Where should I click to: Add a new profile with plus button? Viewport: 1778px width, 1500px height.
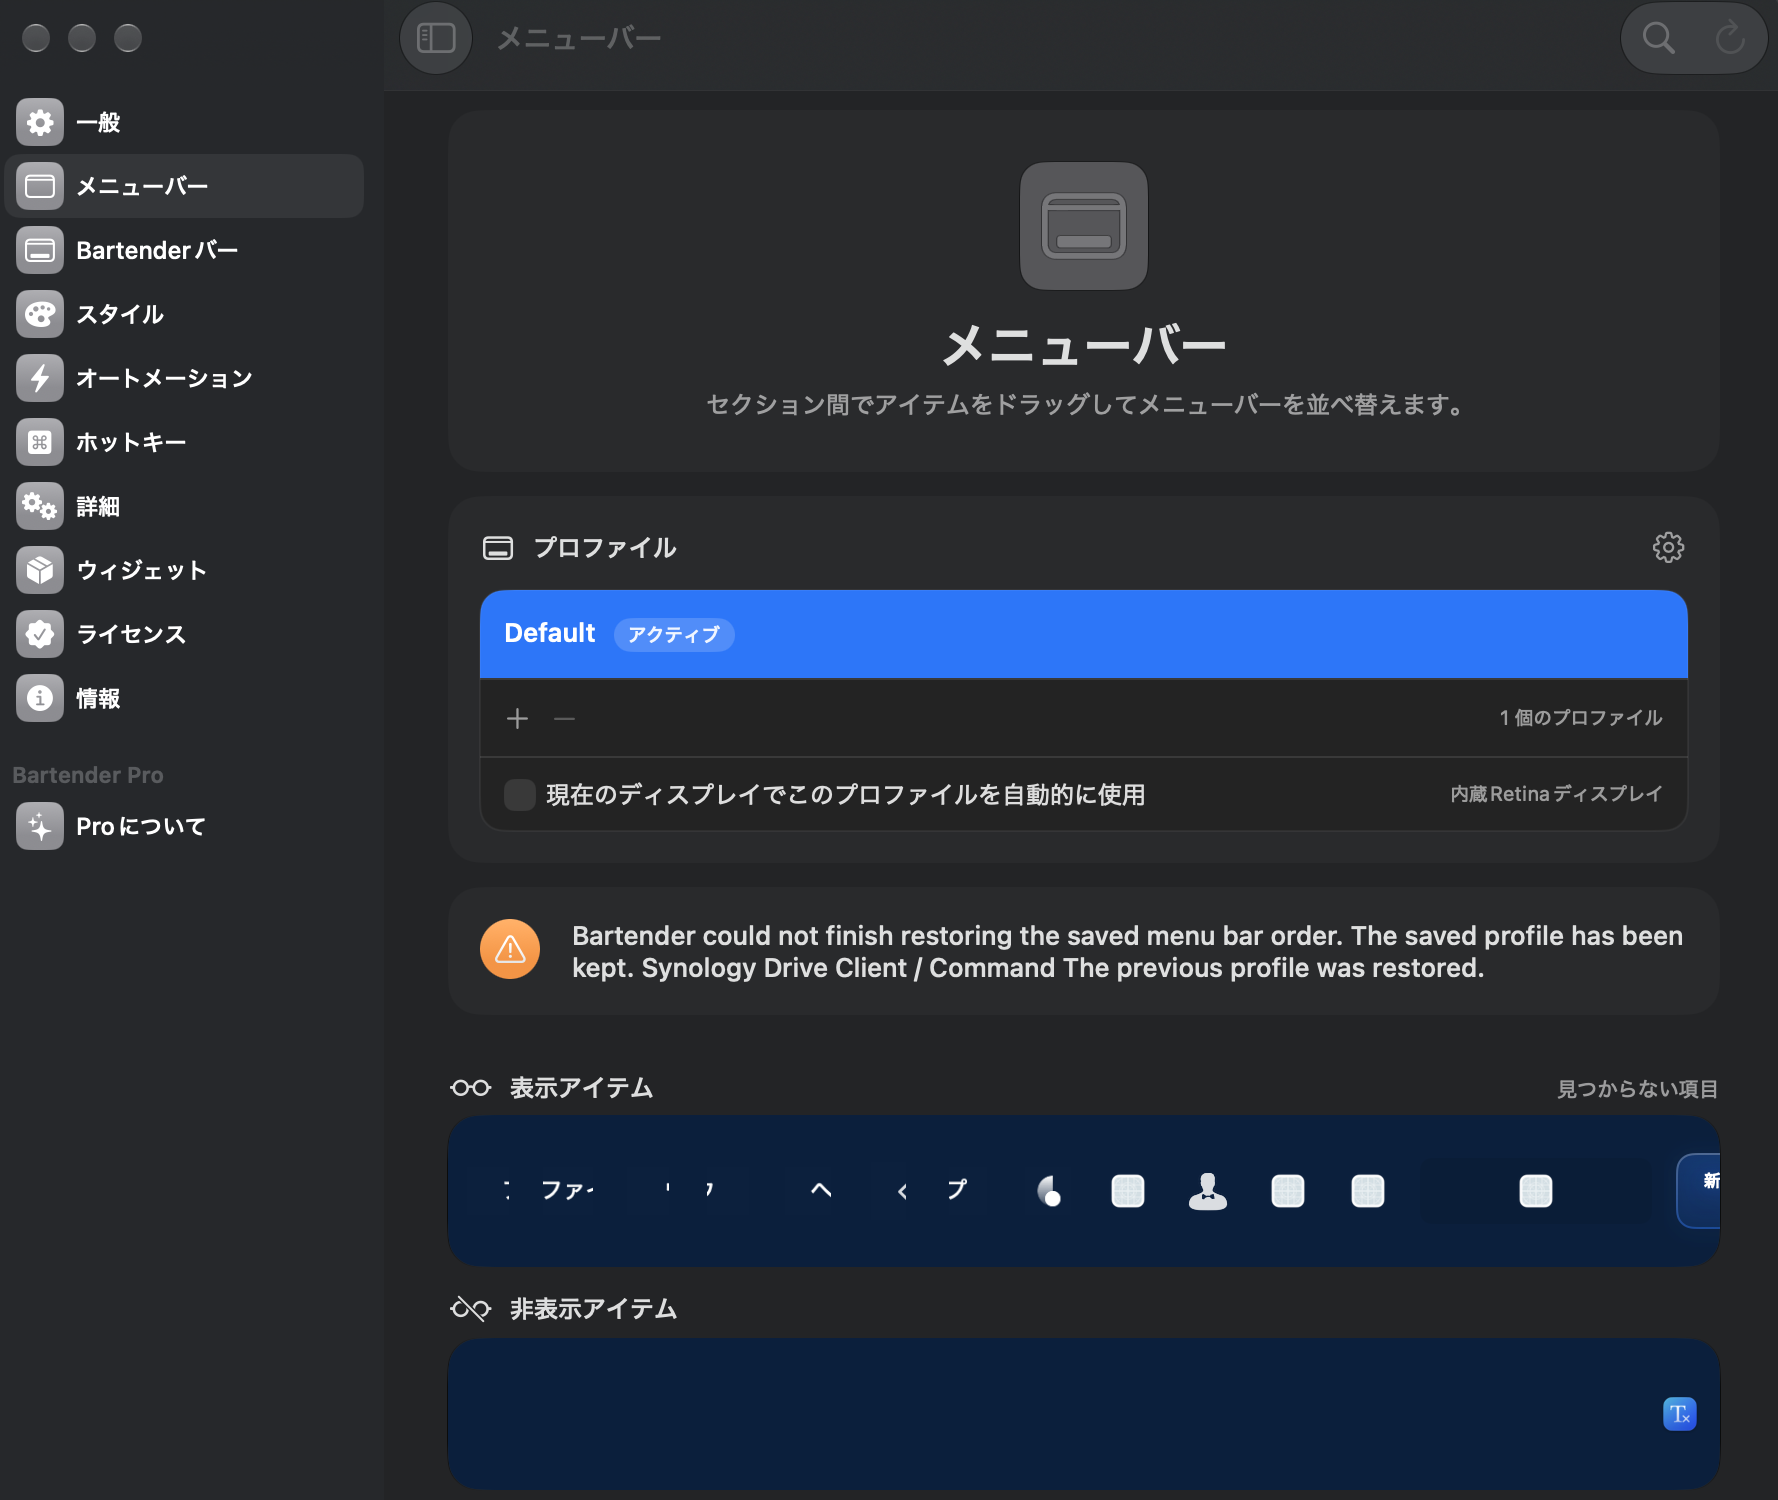tap(517, 718)
